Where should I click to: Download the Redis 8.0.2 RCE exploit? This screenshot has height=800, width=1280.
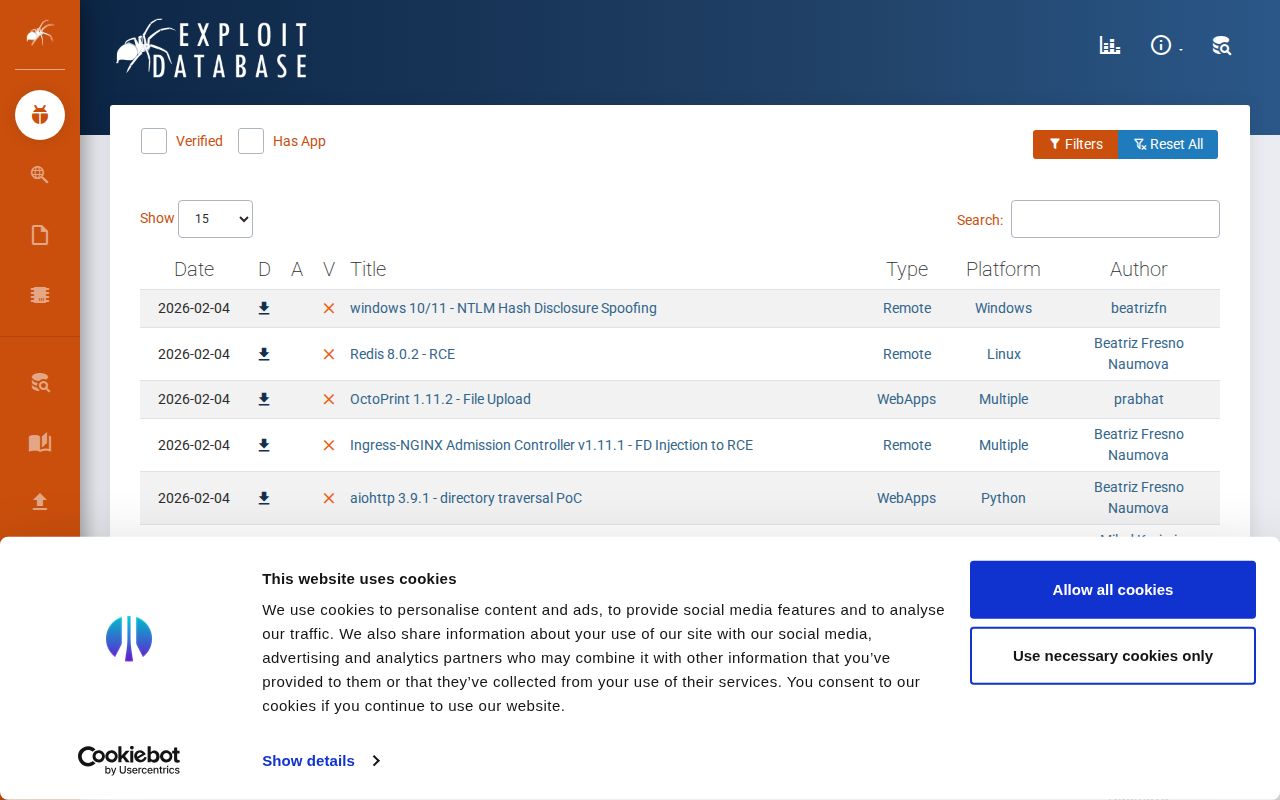coord(264,354)
